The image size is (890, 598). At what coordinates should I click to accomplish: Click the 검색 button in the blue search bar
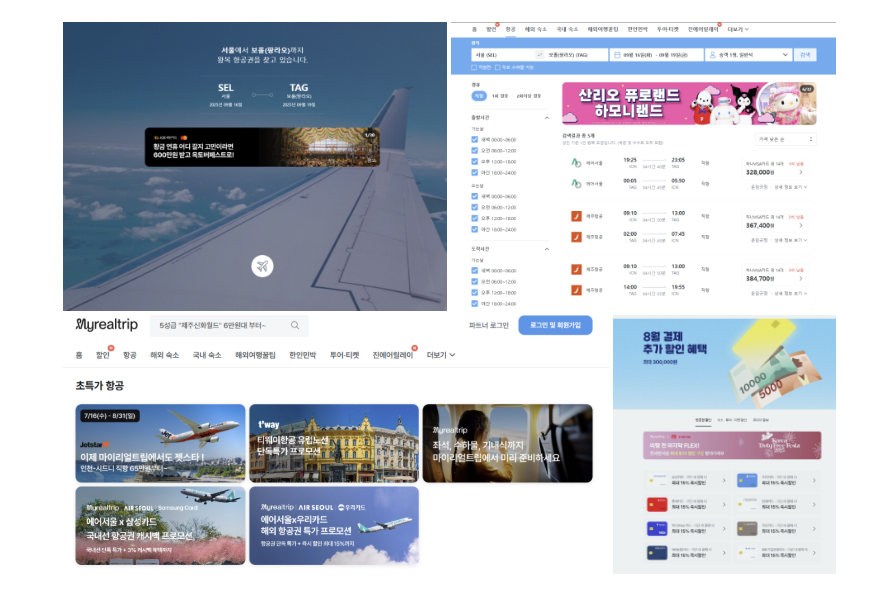[805, 55]
